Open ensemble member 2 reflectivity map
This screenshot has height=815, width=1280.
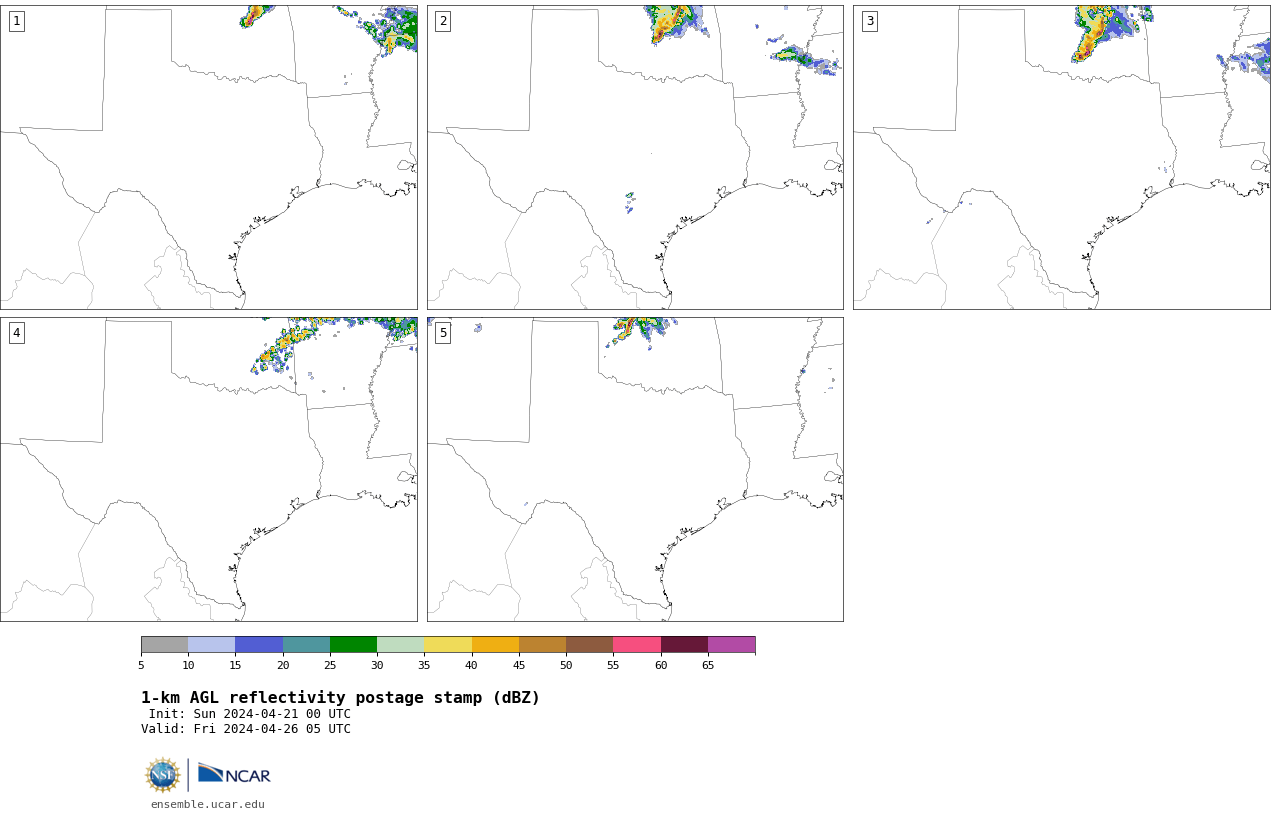(635, 157)
